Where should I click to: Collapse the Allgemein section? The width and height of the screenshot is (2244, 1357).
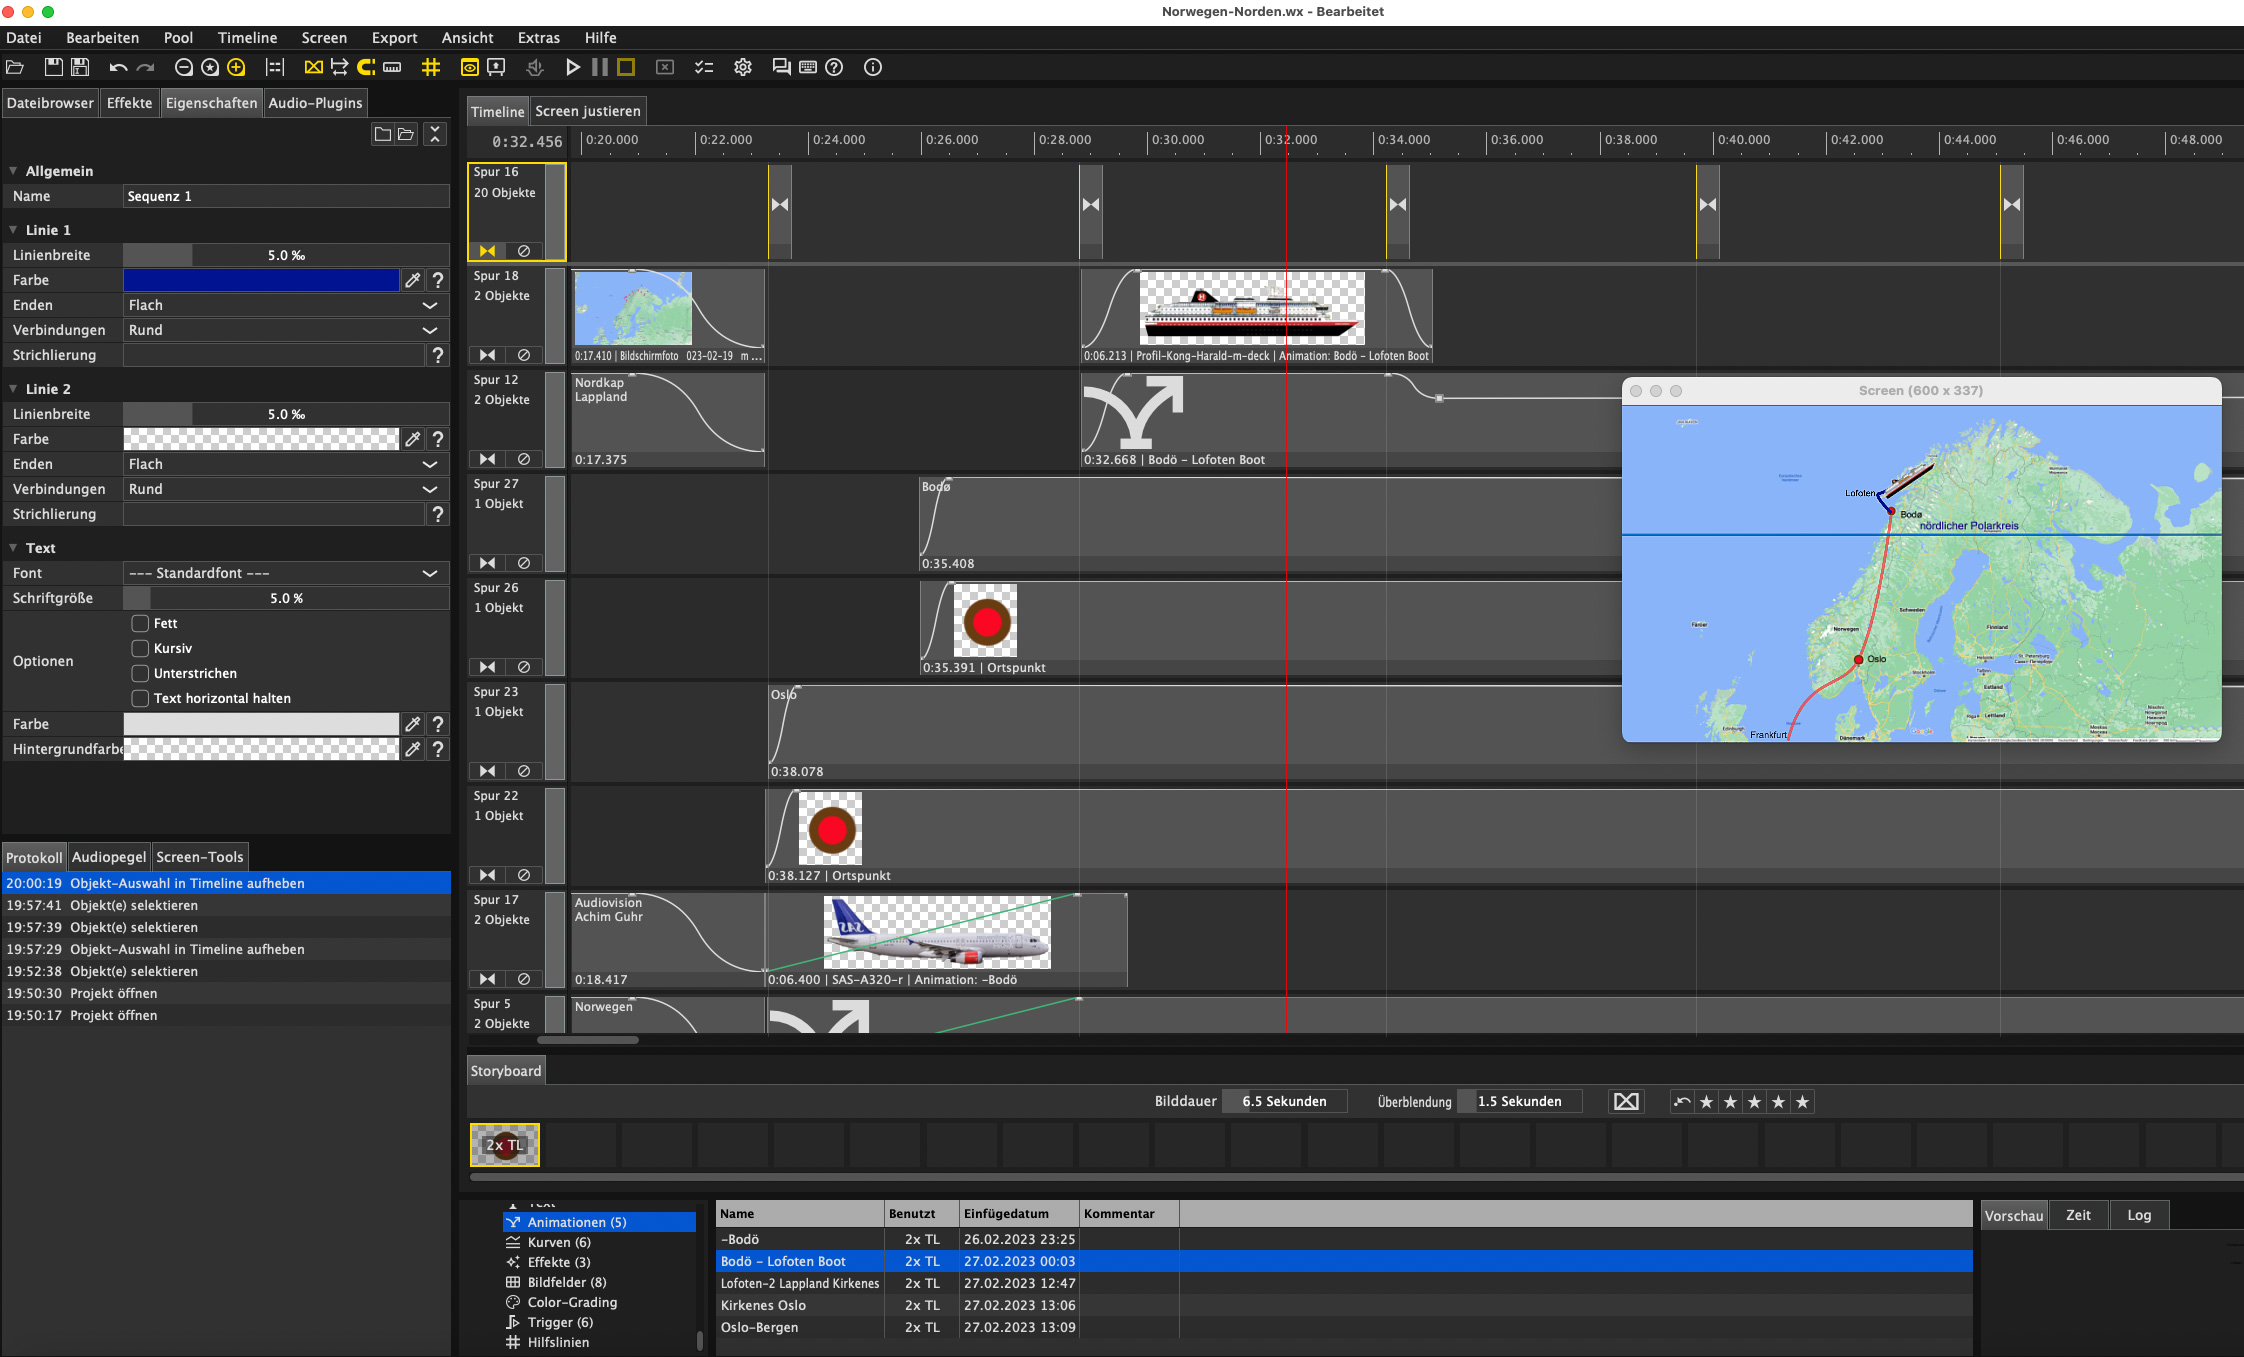click(13, 171)
